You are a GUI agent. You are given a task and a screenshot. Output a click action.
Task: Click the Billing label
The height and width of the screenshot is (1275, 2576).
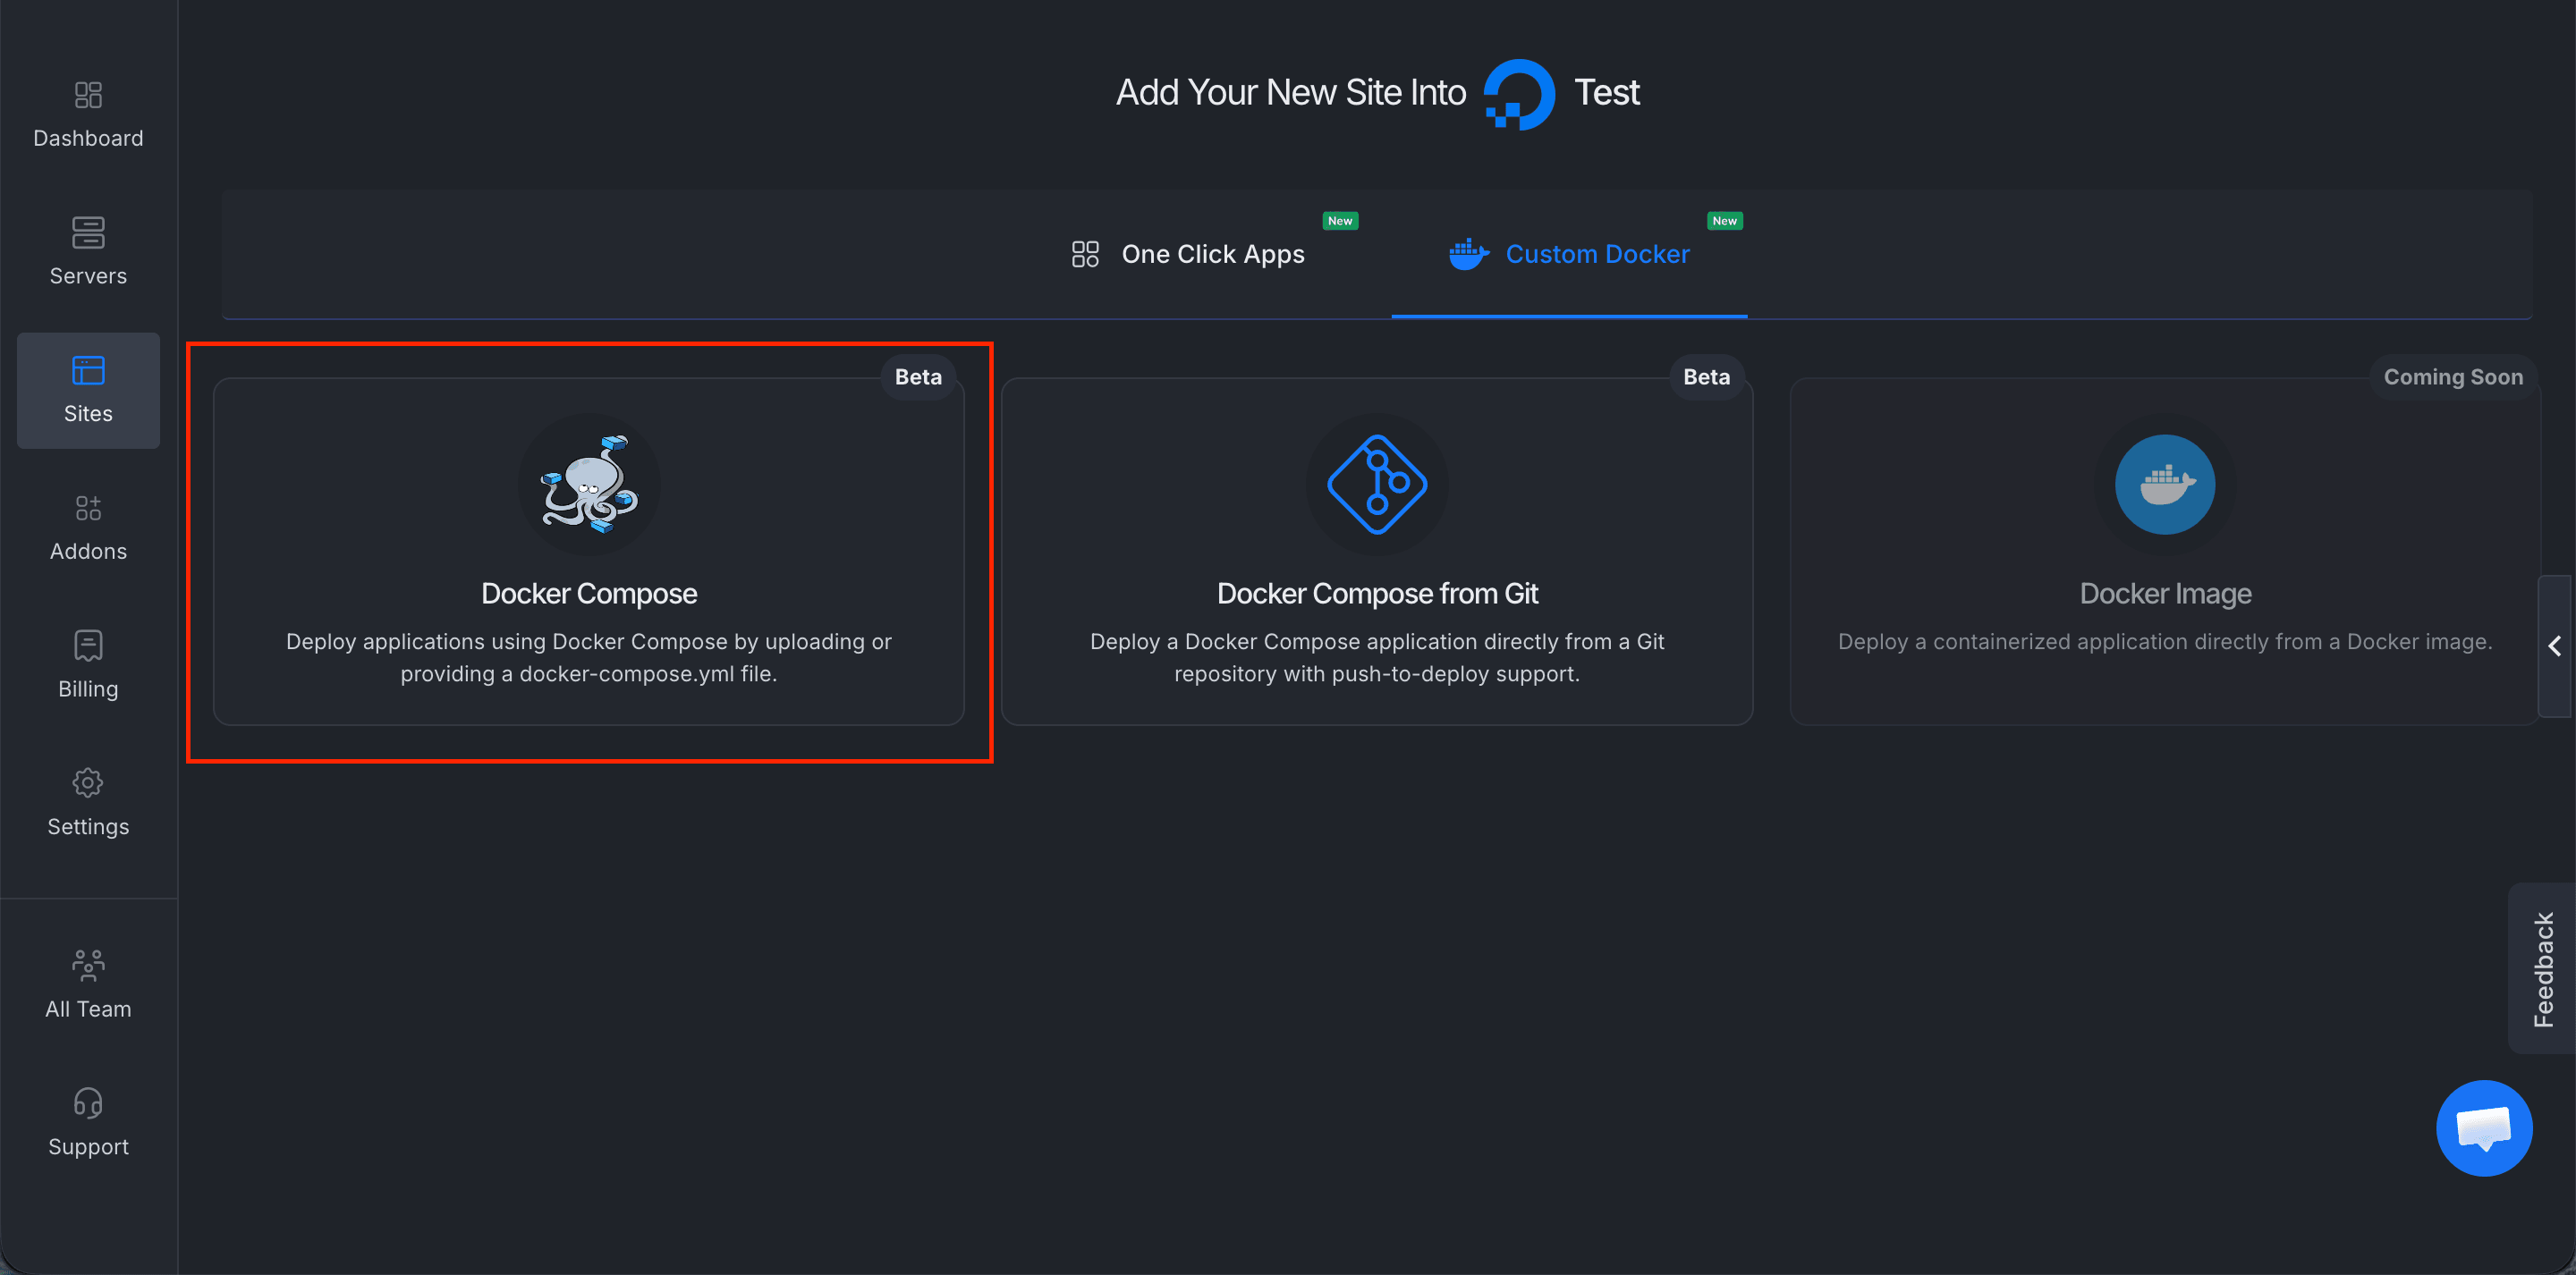point(88,689)
